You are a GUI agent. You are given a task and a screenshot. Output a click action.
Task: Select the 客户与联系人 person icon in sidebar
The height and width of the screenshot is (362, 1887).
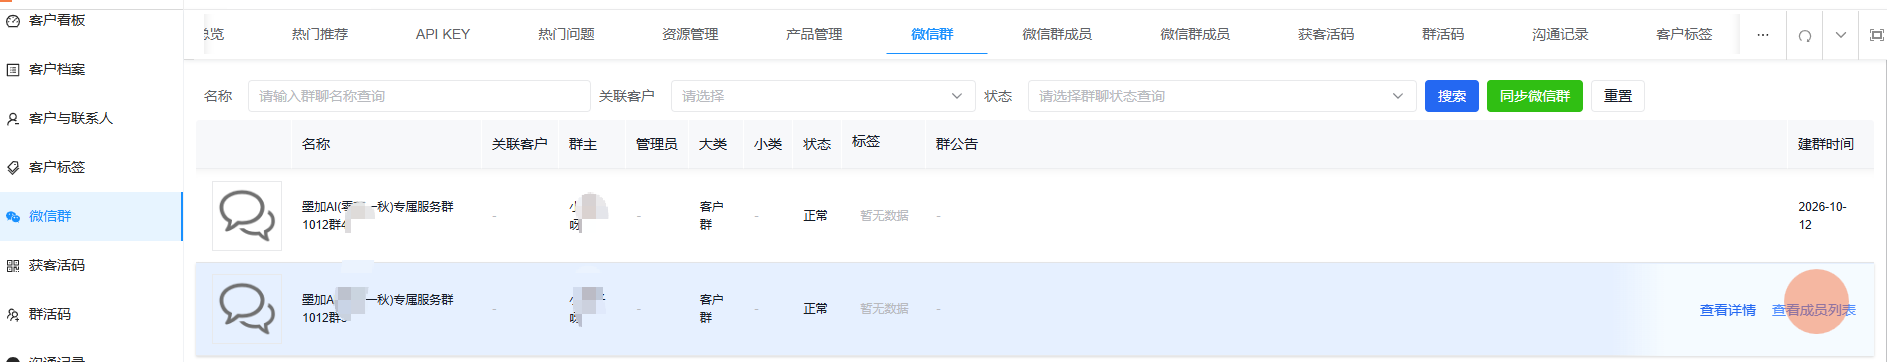(13, 118)
